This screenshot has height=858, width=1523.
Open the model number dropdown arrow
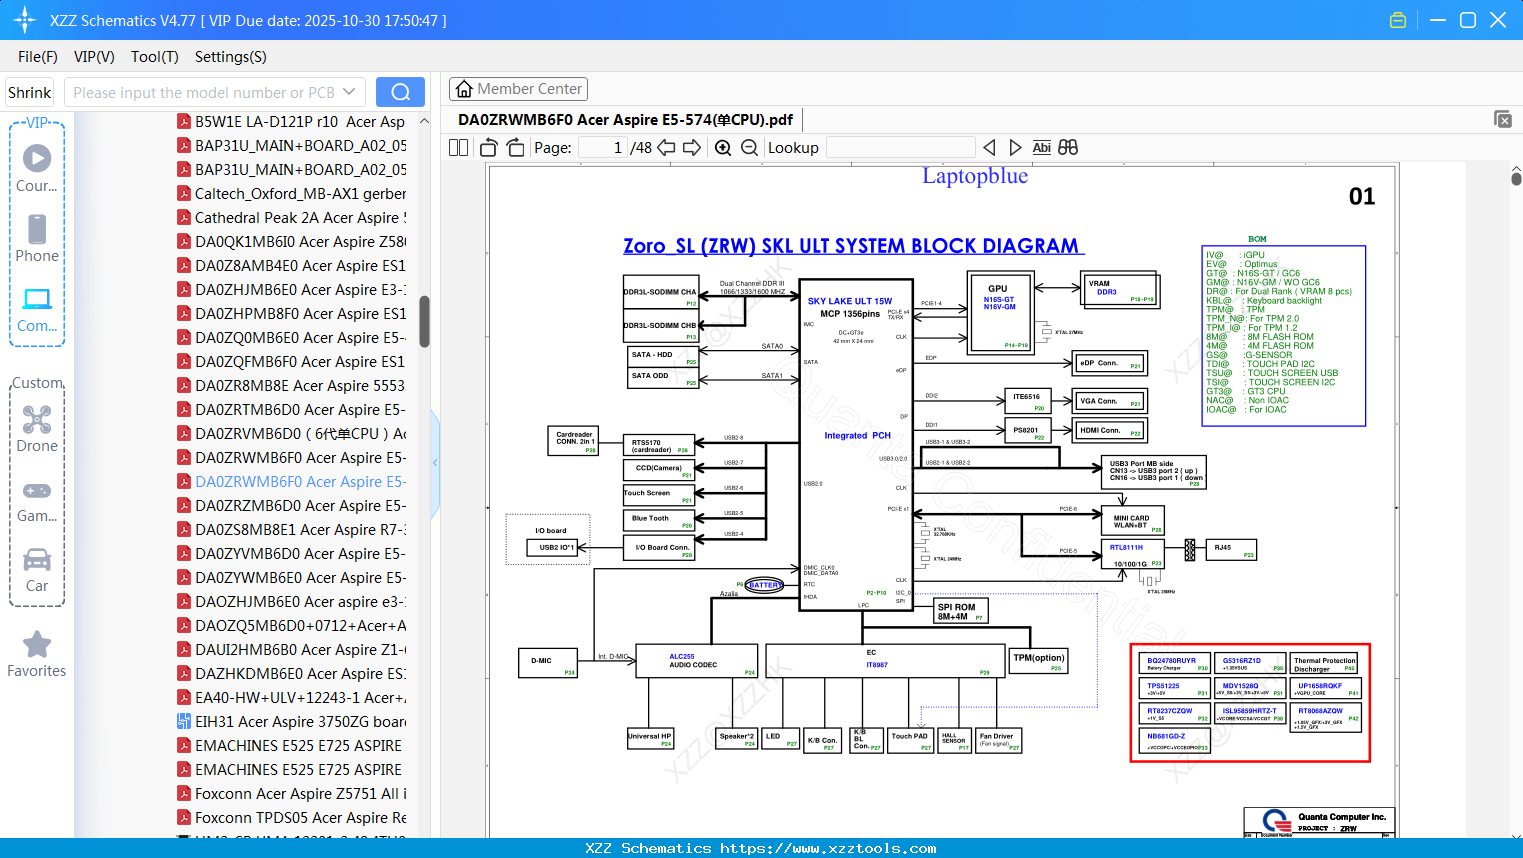coord(349,92)
